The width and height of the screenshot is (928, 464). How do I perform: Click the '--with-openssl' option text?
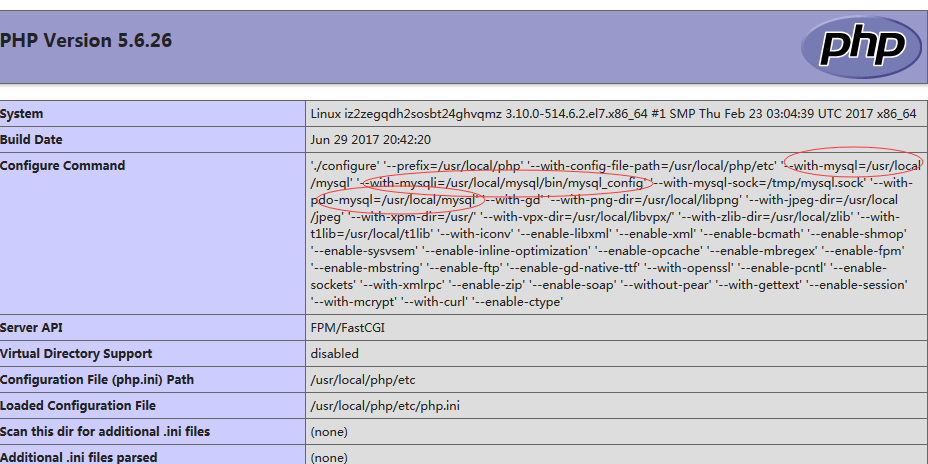pos(689,268)
